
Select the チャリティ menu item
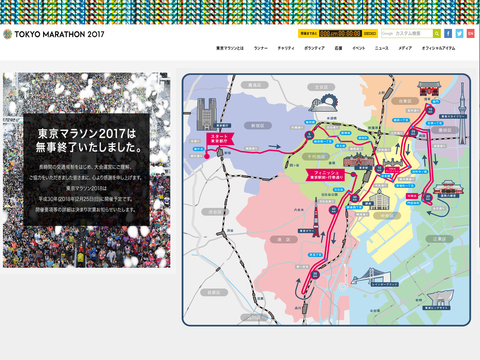point(286,48)
